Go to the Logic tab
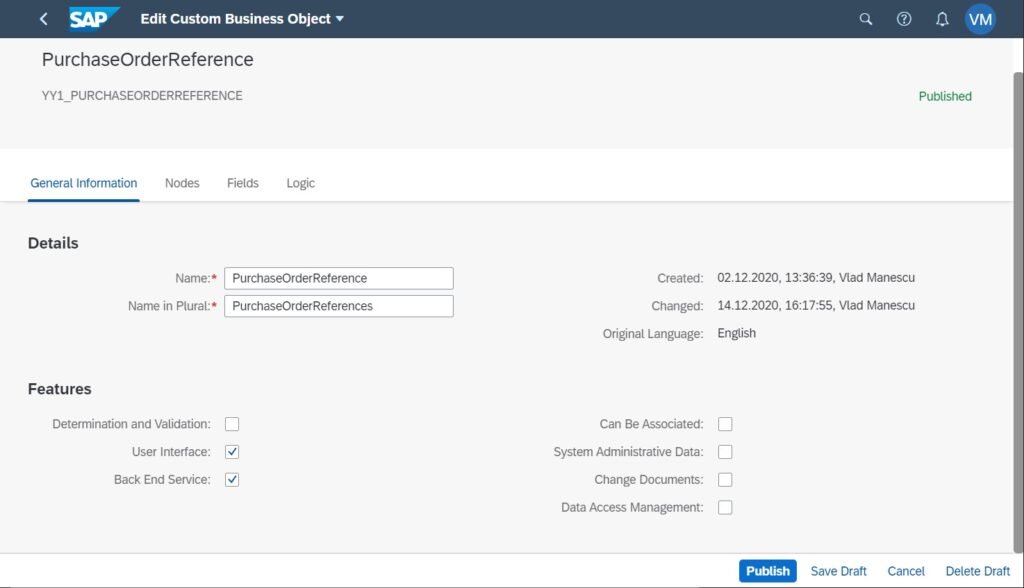The width and height of the screenshot is (1024, 588). 300,183
